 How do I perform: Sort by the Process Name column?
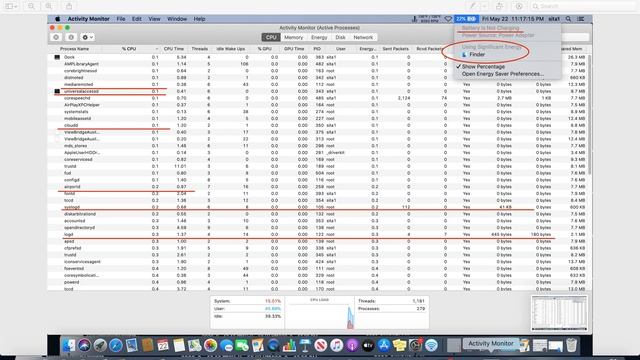click(75, 49)
